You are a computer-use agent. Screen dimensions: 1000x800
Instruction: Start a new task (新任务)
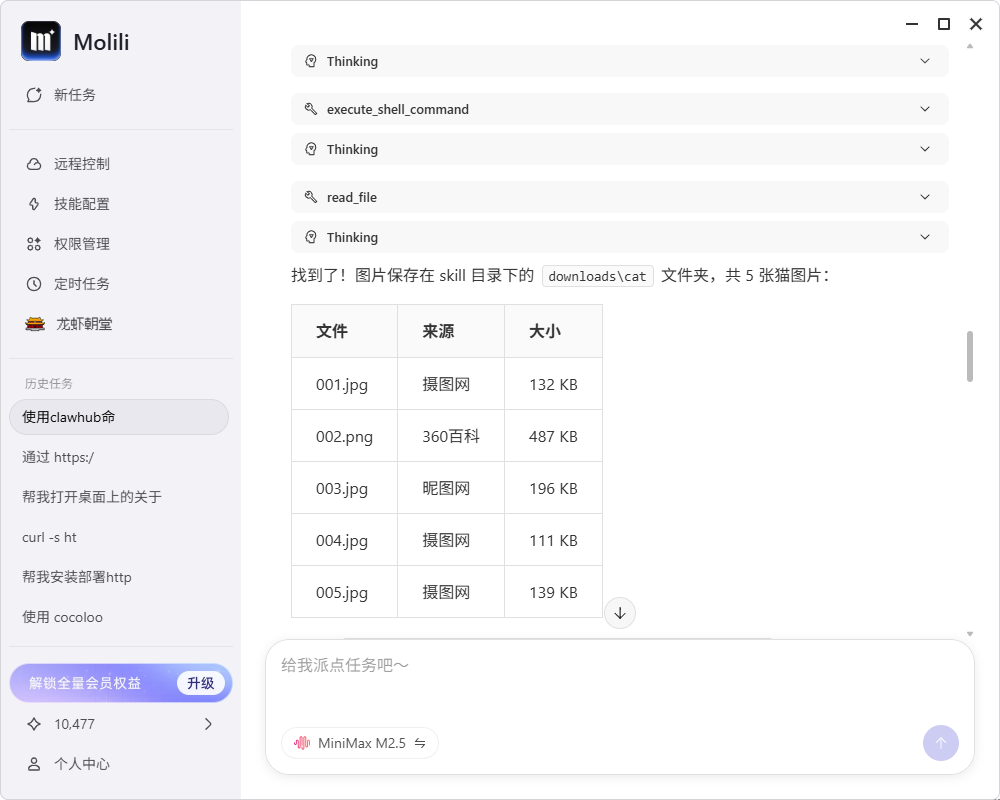(74, 95)
